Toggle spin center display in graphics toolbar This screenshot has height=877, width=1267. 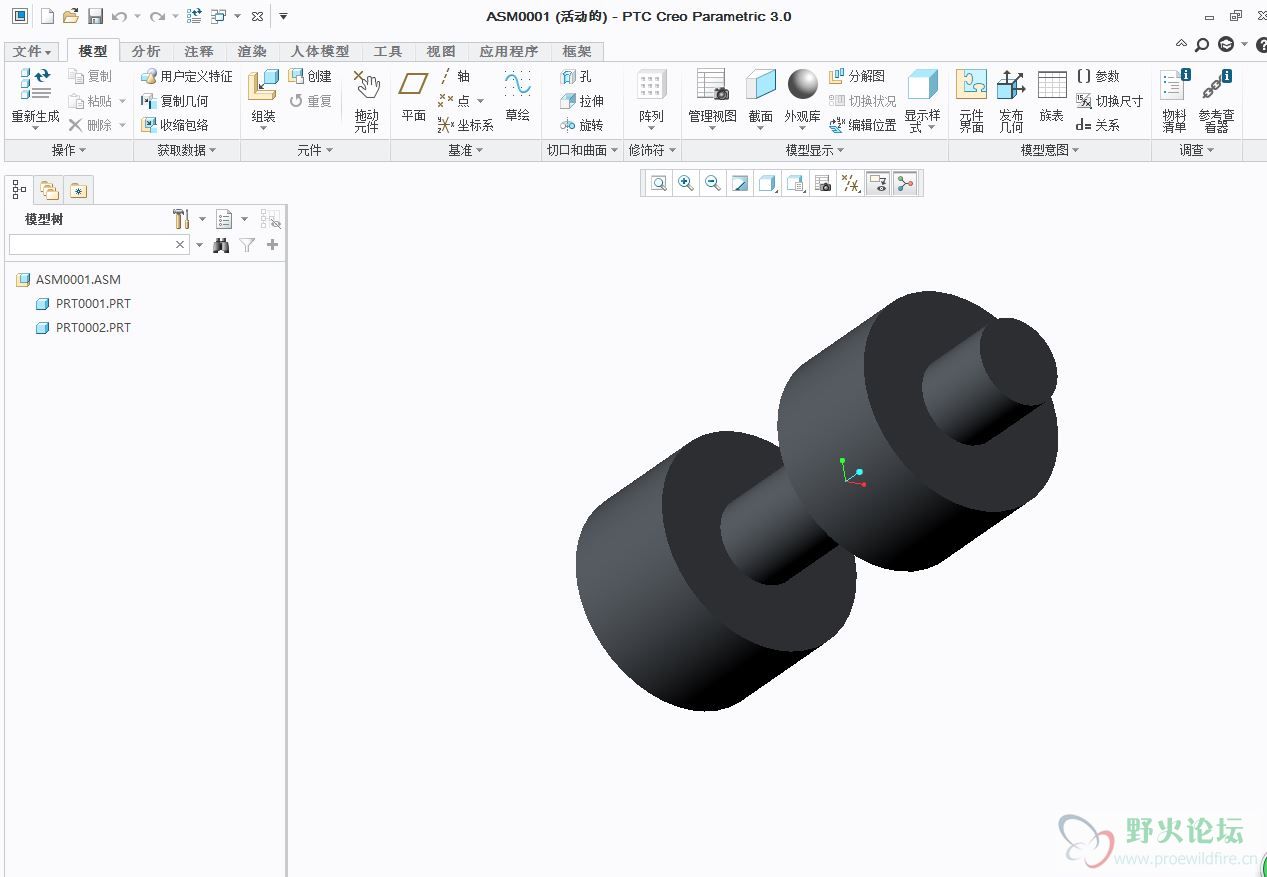tap(905, 183)
